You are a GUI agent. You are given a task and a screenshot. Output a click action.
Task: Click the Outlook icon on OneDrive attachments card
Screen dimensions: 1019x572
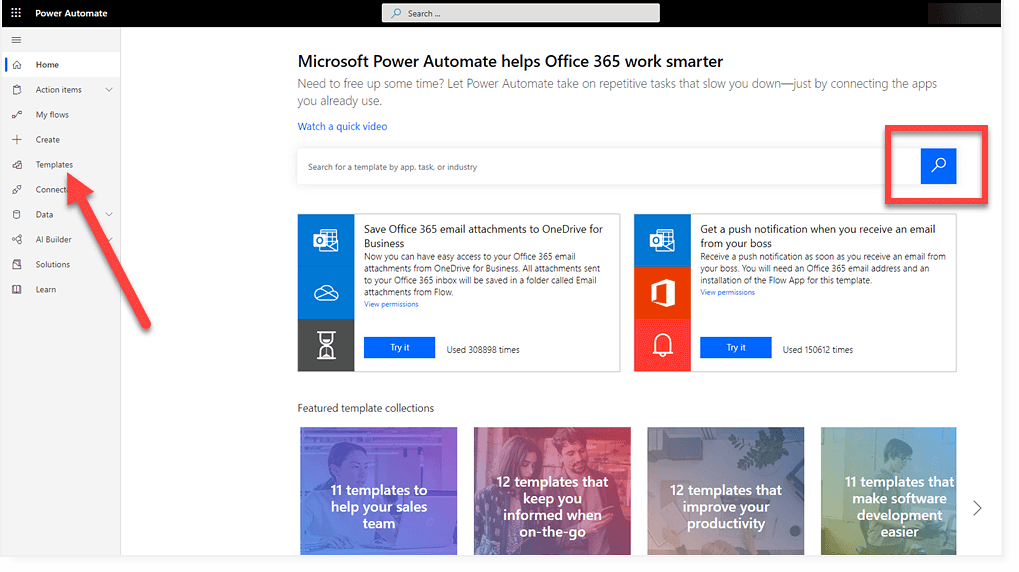coord(326,240)
